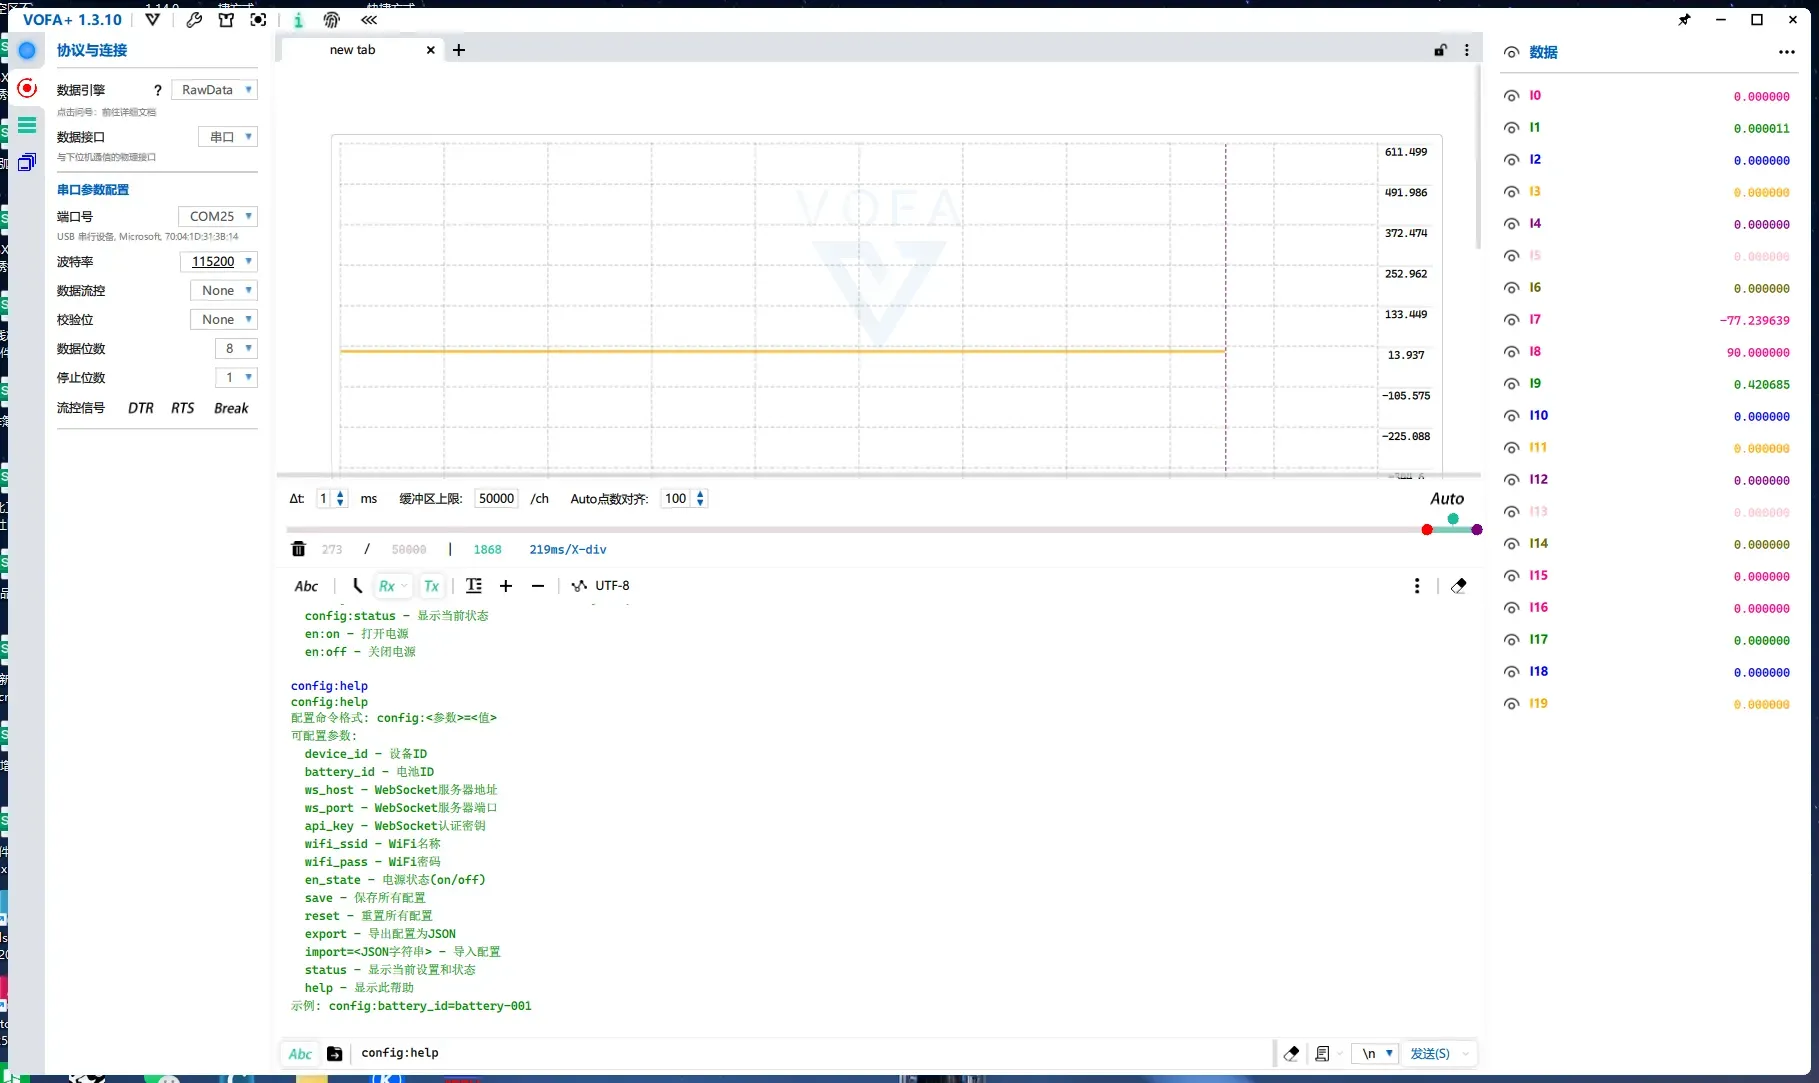1819x1083 pixels.
Task: Click the Abc text mode icon in console toolbar
Action: (x=306, y=586)
